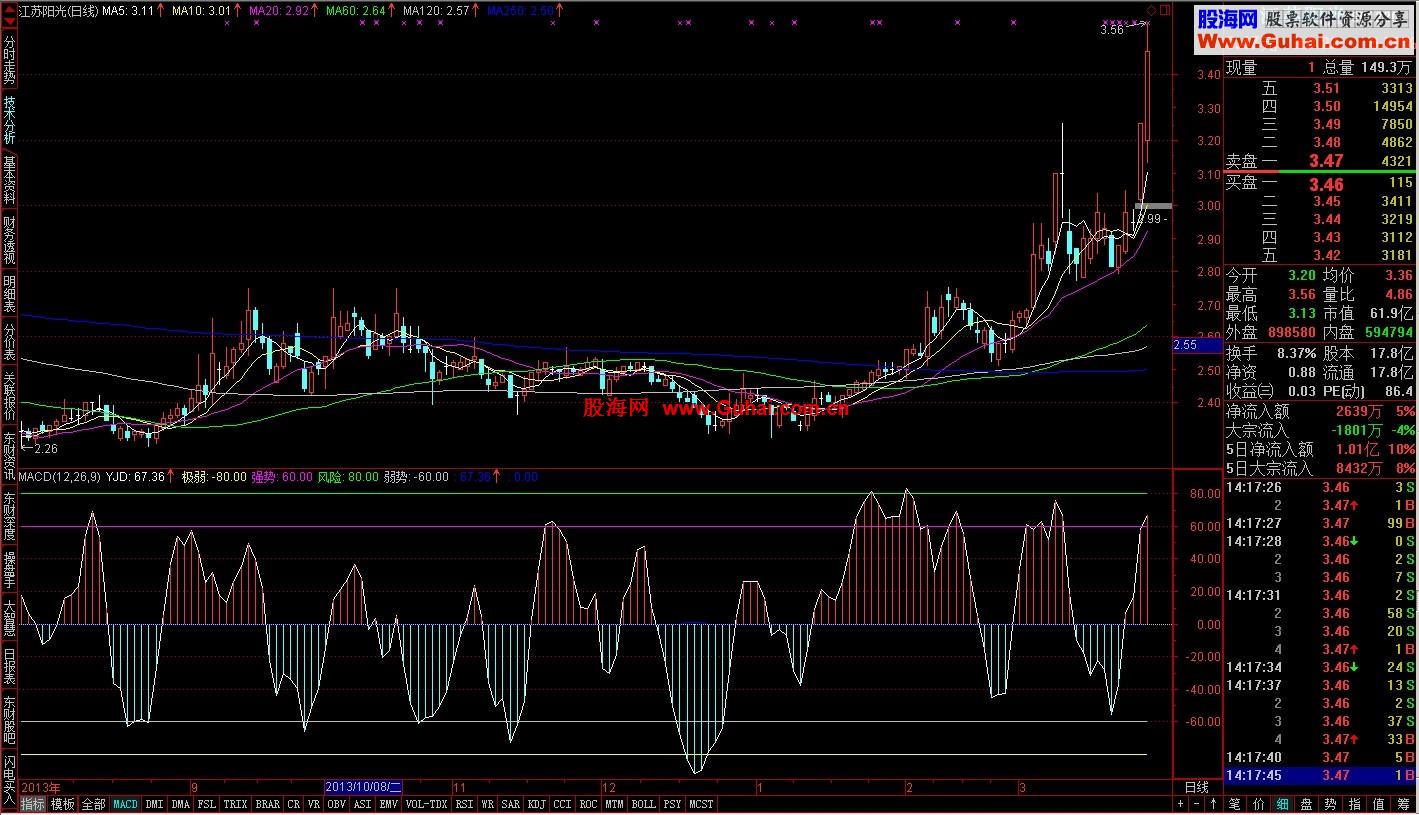1419x815 pixels.
Task: Switch to 价 panel tab
Action: click(1258, 804)
